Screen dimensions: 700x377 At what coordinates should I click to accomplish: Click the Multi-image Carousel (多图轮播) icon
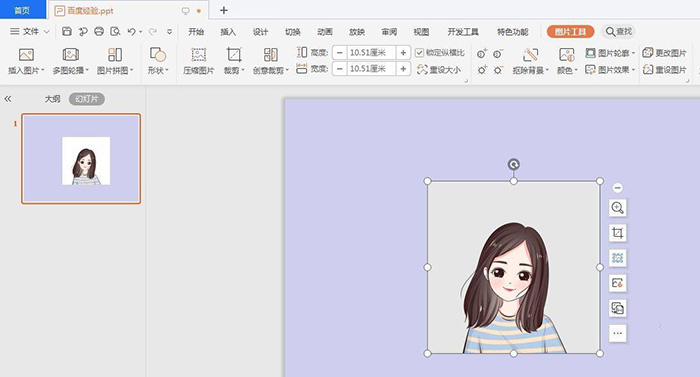pos(71,54)
